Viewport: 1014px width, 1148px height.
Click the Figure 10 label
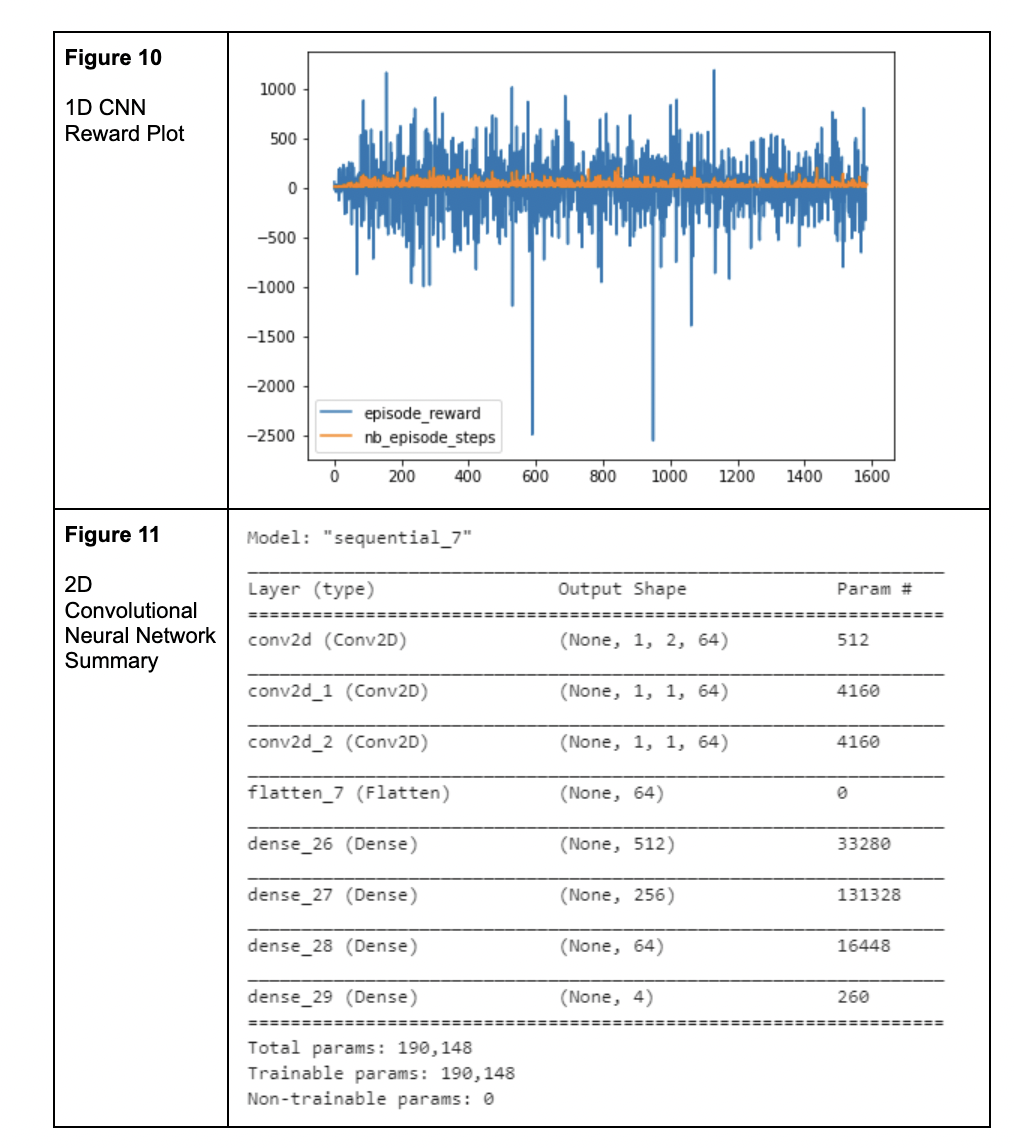(x=112, y=58)
